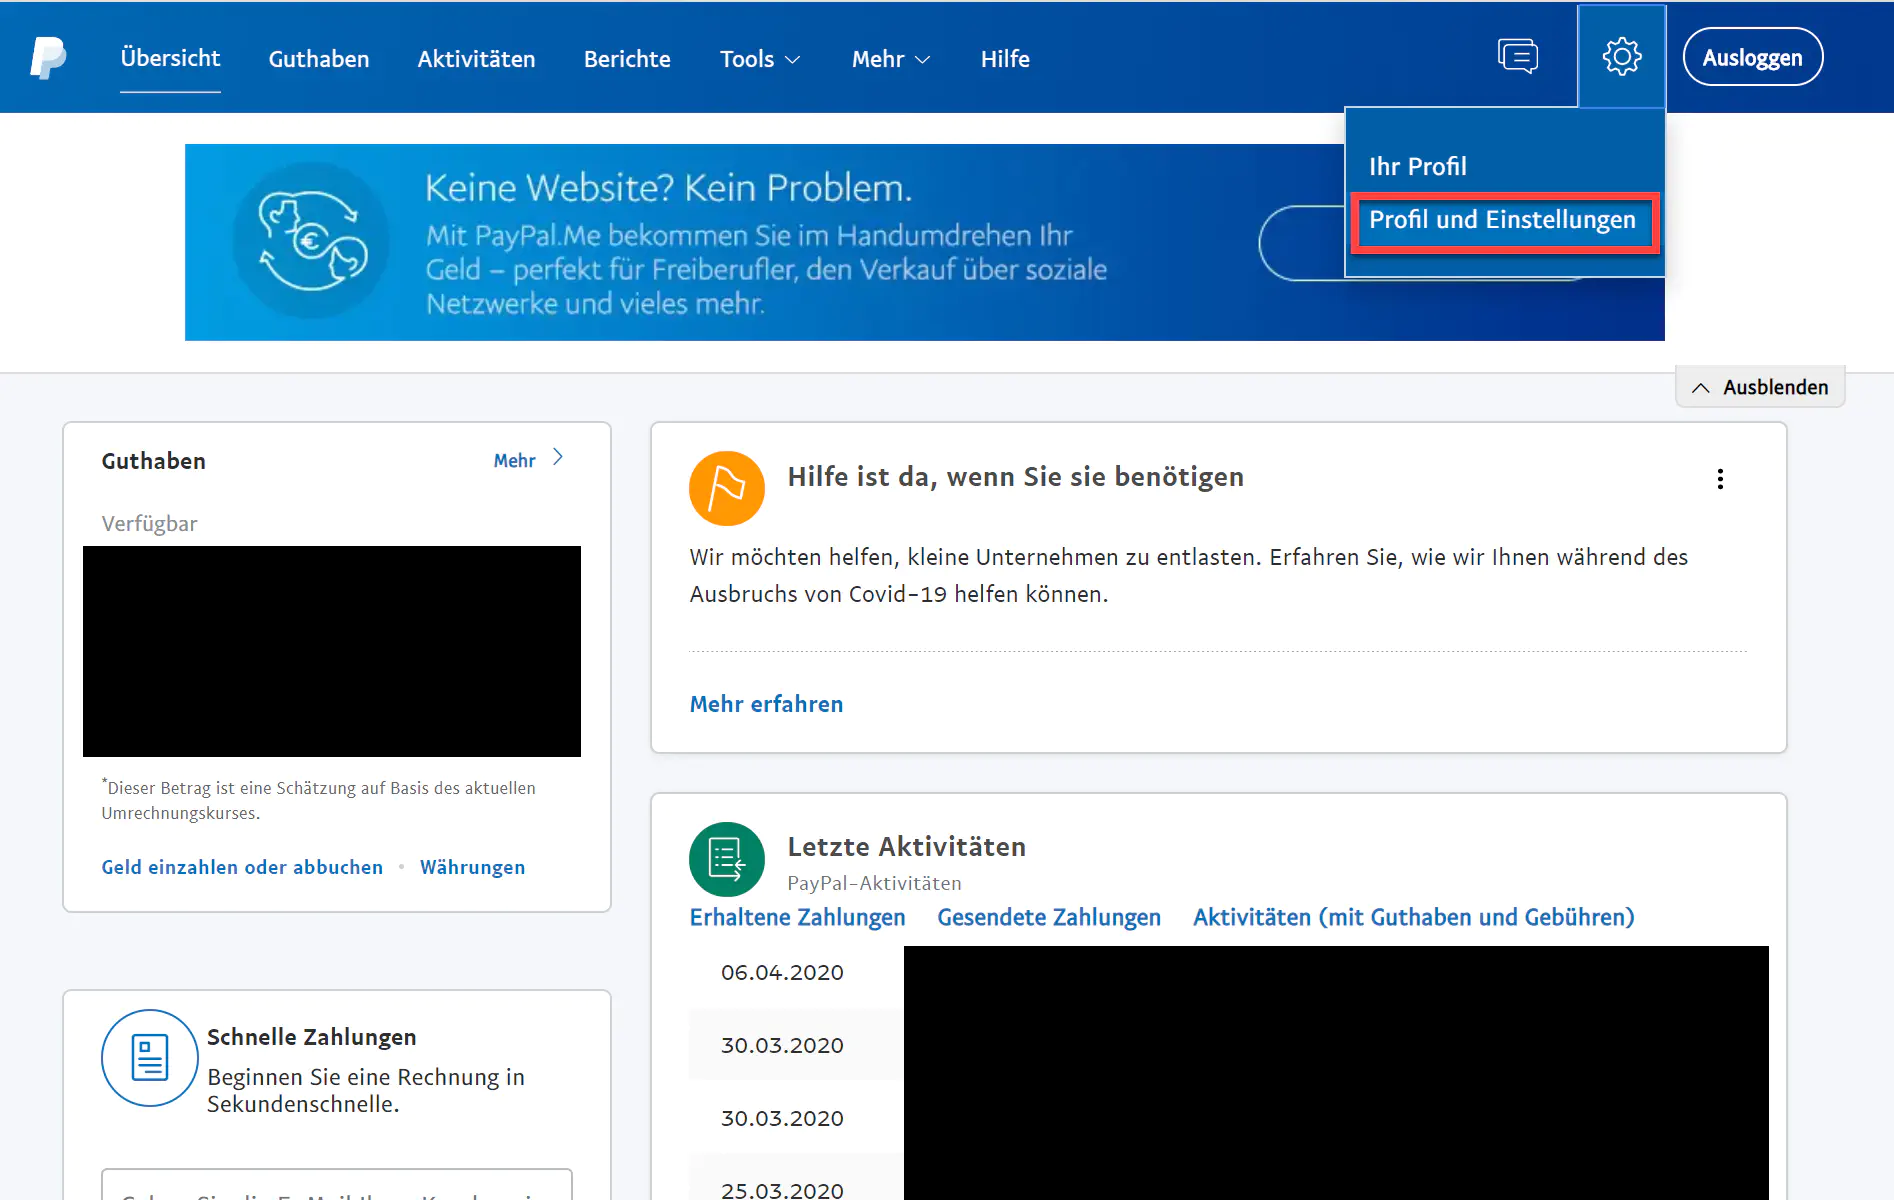The height and width of the screenshot is (1200, 1894).
Task: Open the Guthaben Mehr chevron link
Action: click(529, 460)
